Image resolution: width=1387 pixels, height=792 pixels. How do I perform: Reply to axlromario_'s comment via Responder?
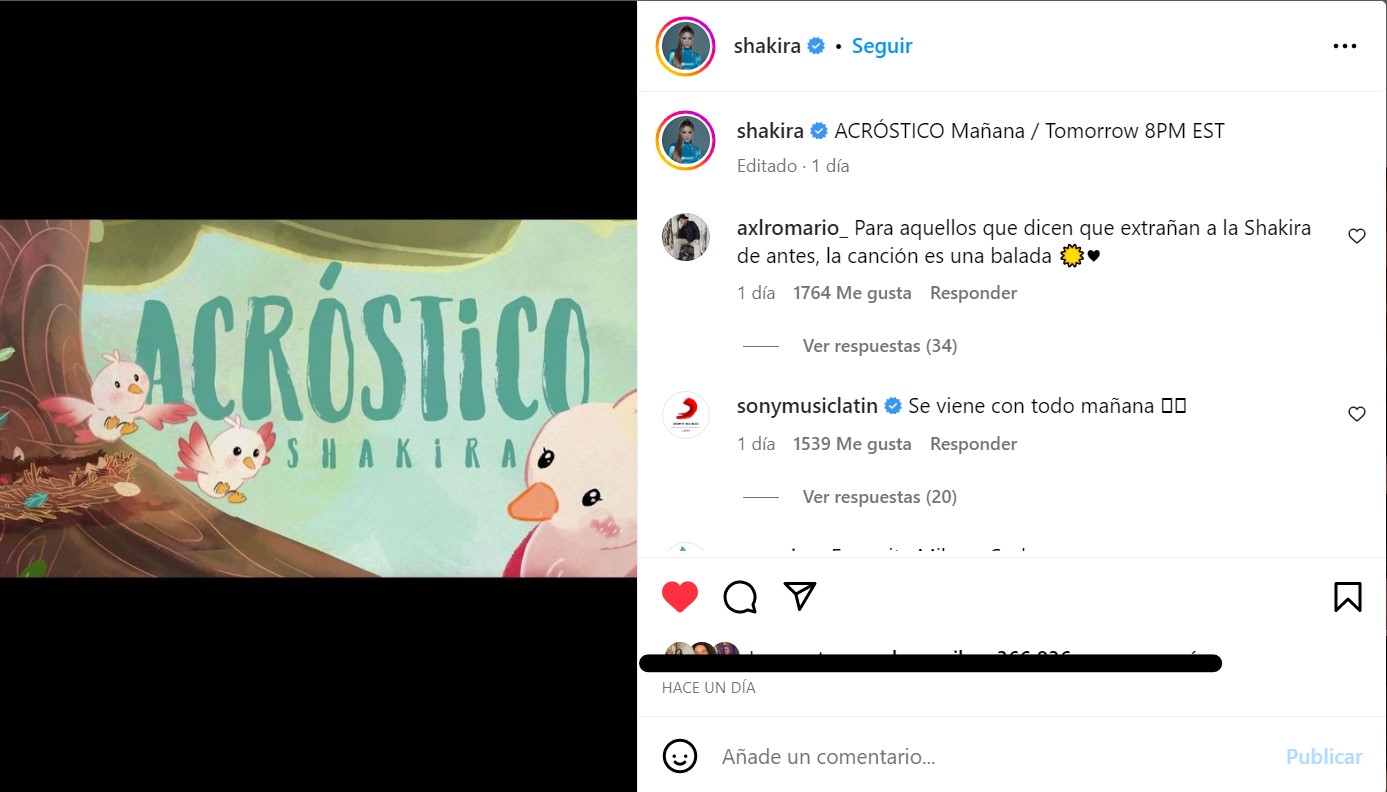click(973, 293)
